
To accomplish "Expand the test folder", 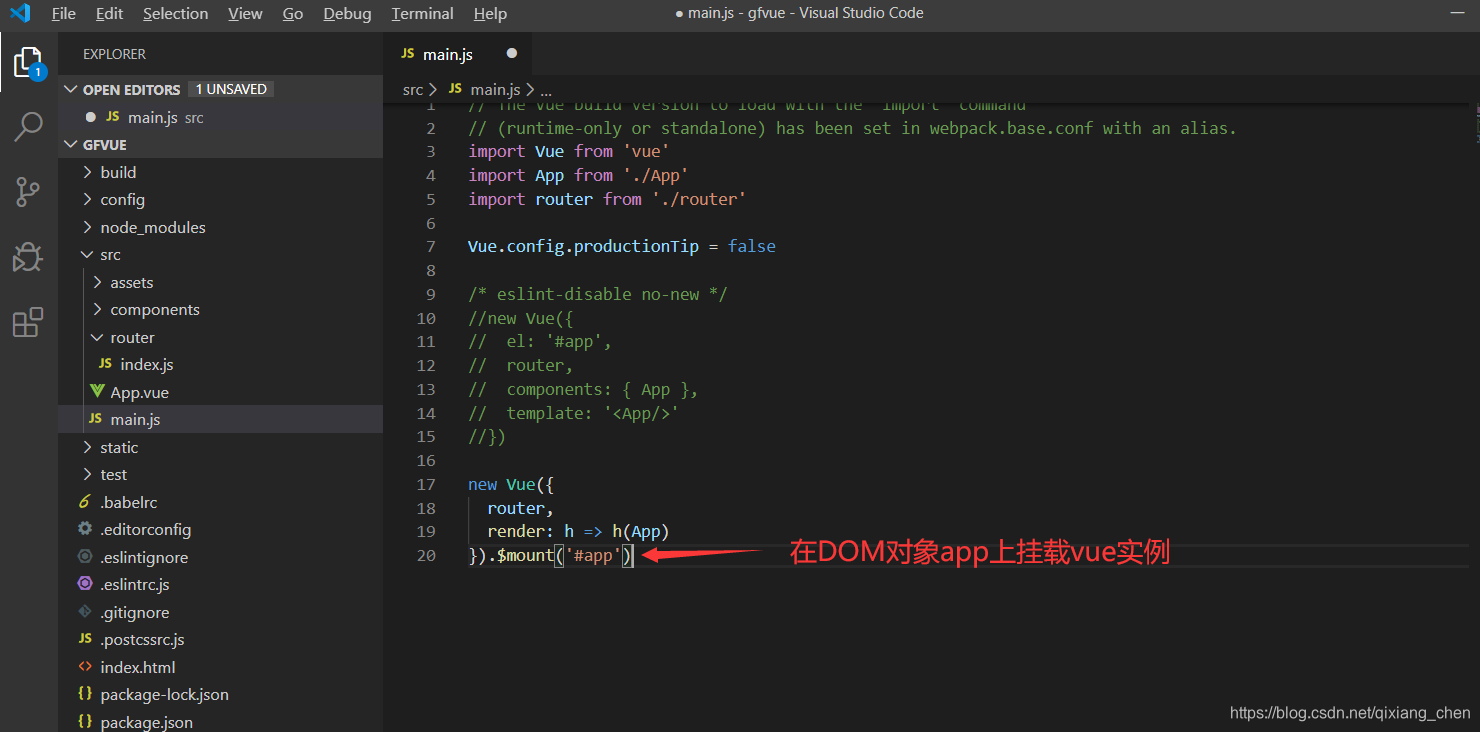I will point(220,474).
